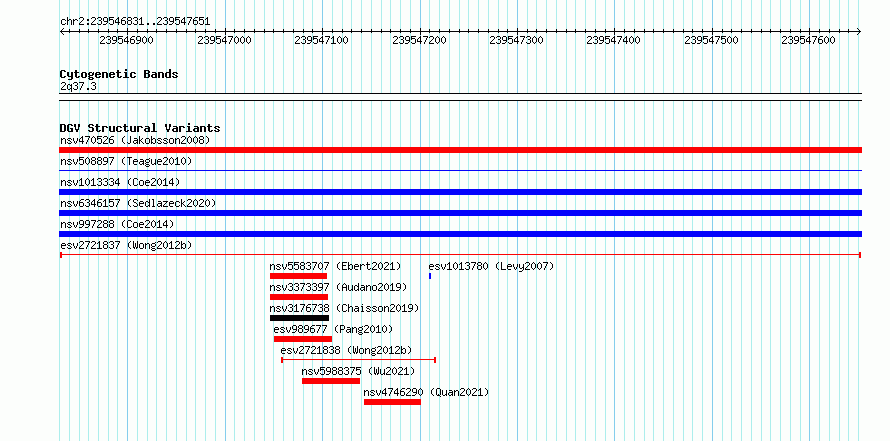890x441 pixels.
Task: Click ruler position 239547400
Action: pos(614,40)
